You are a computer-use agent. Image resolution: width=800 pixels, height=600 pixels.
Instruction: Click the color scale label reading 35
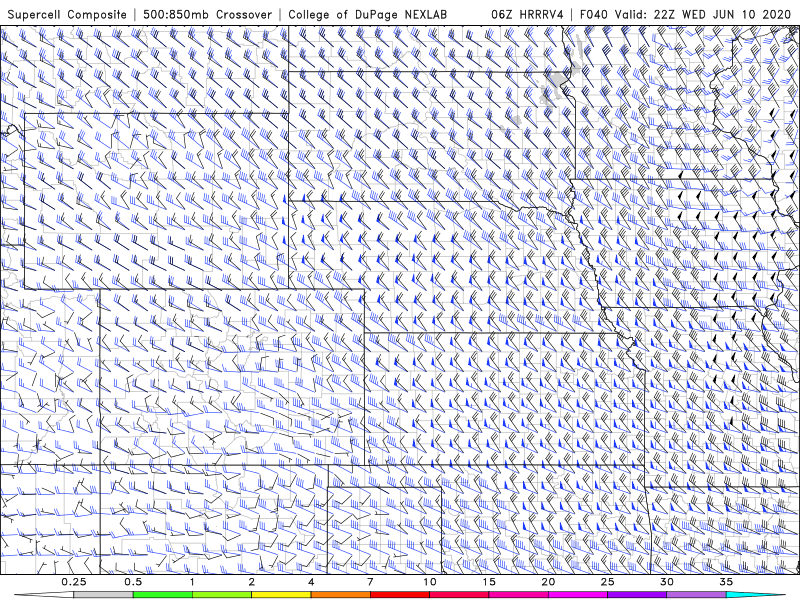pyautogui.click(x=726, y=582)
